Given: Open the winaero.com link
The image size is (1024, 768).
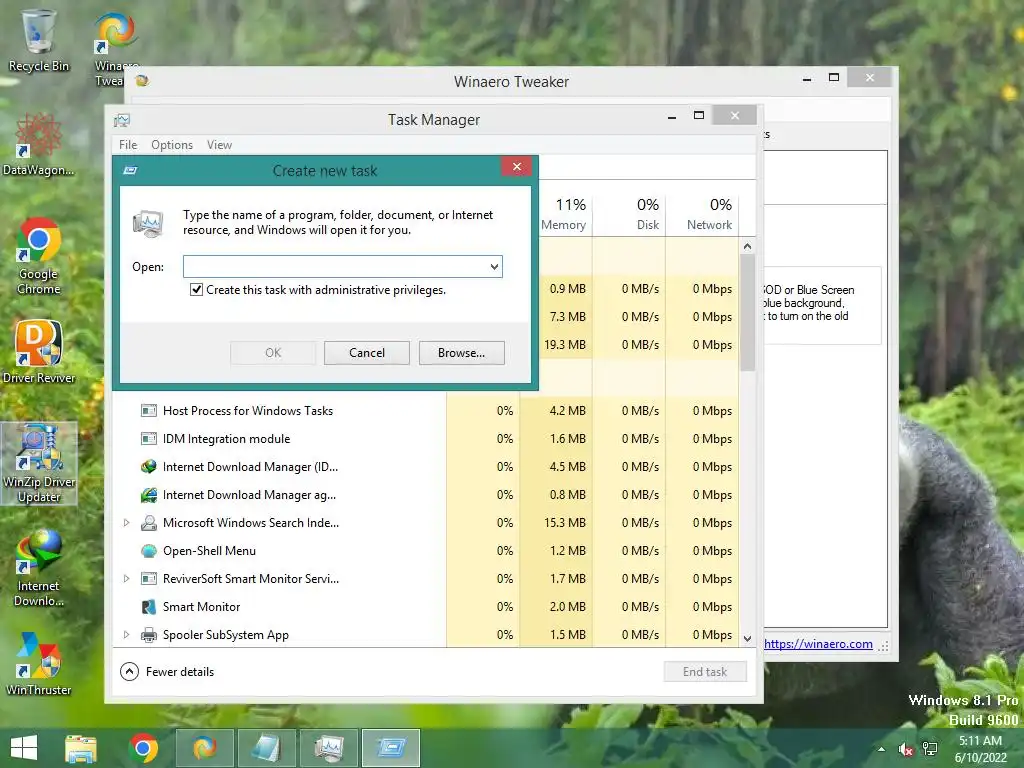Looking at the screenshot, I should [x=818, y=644].
